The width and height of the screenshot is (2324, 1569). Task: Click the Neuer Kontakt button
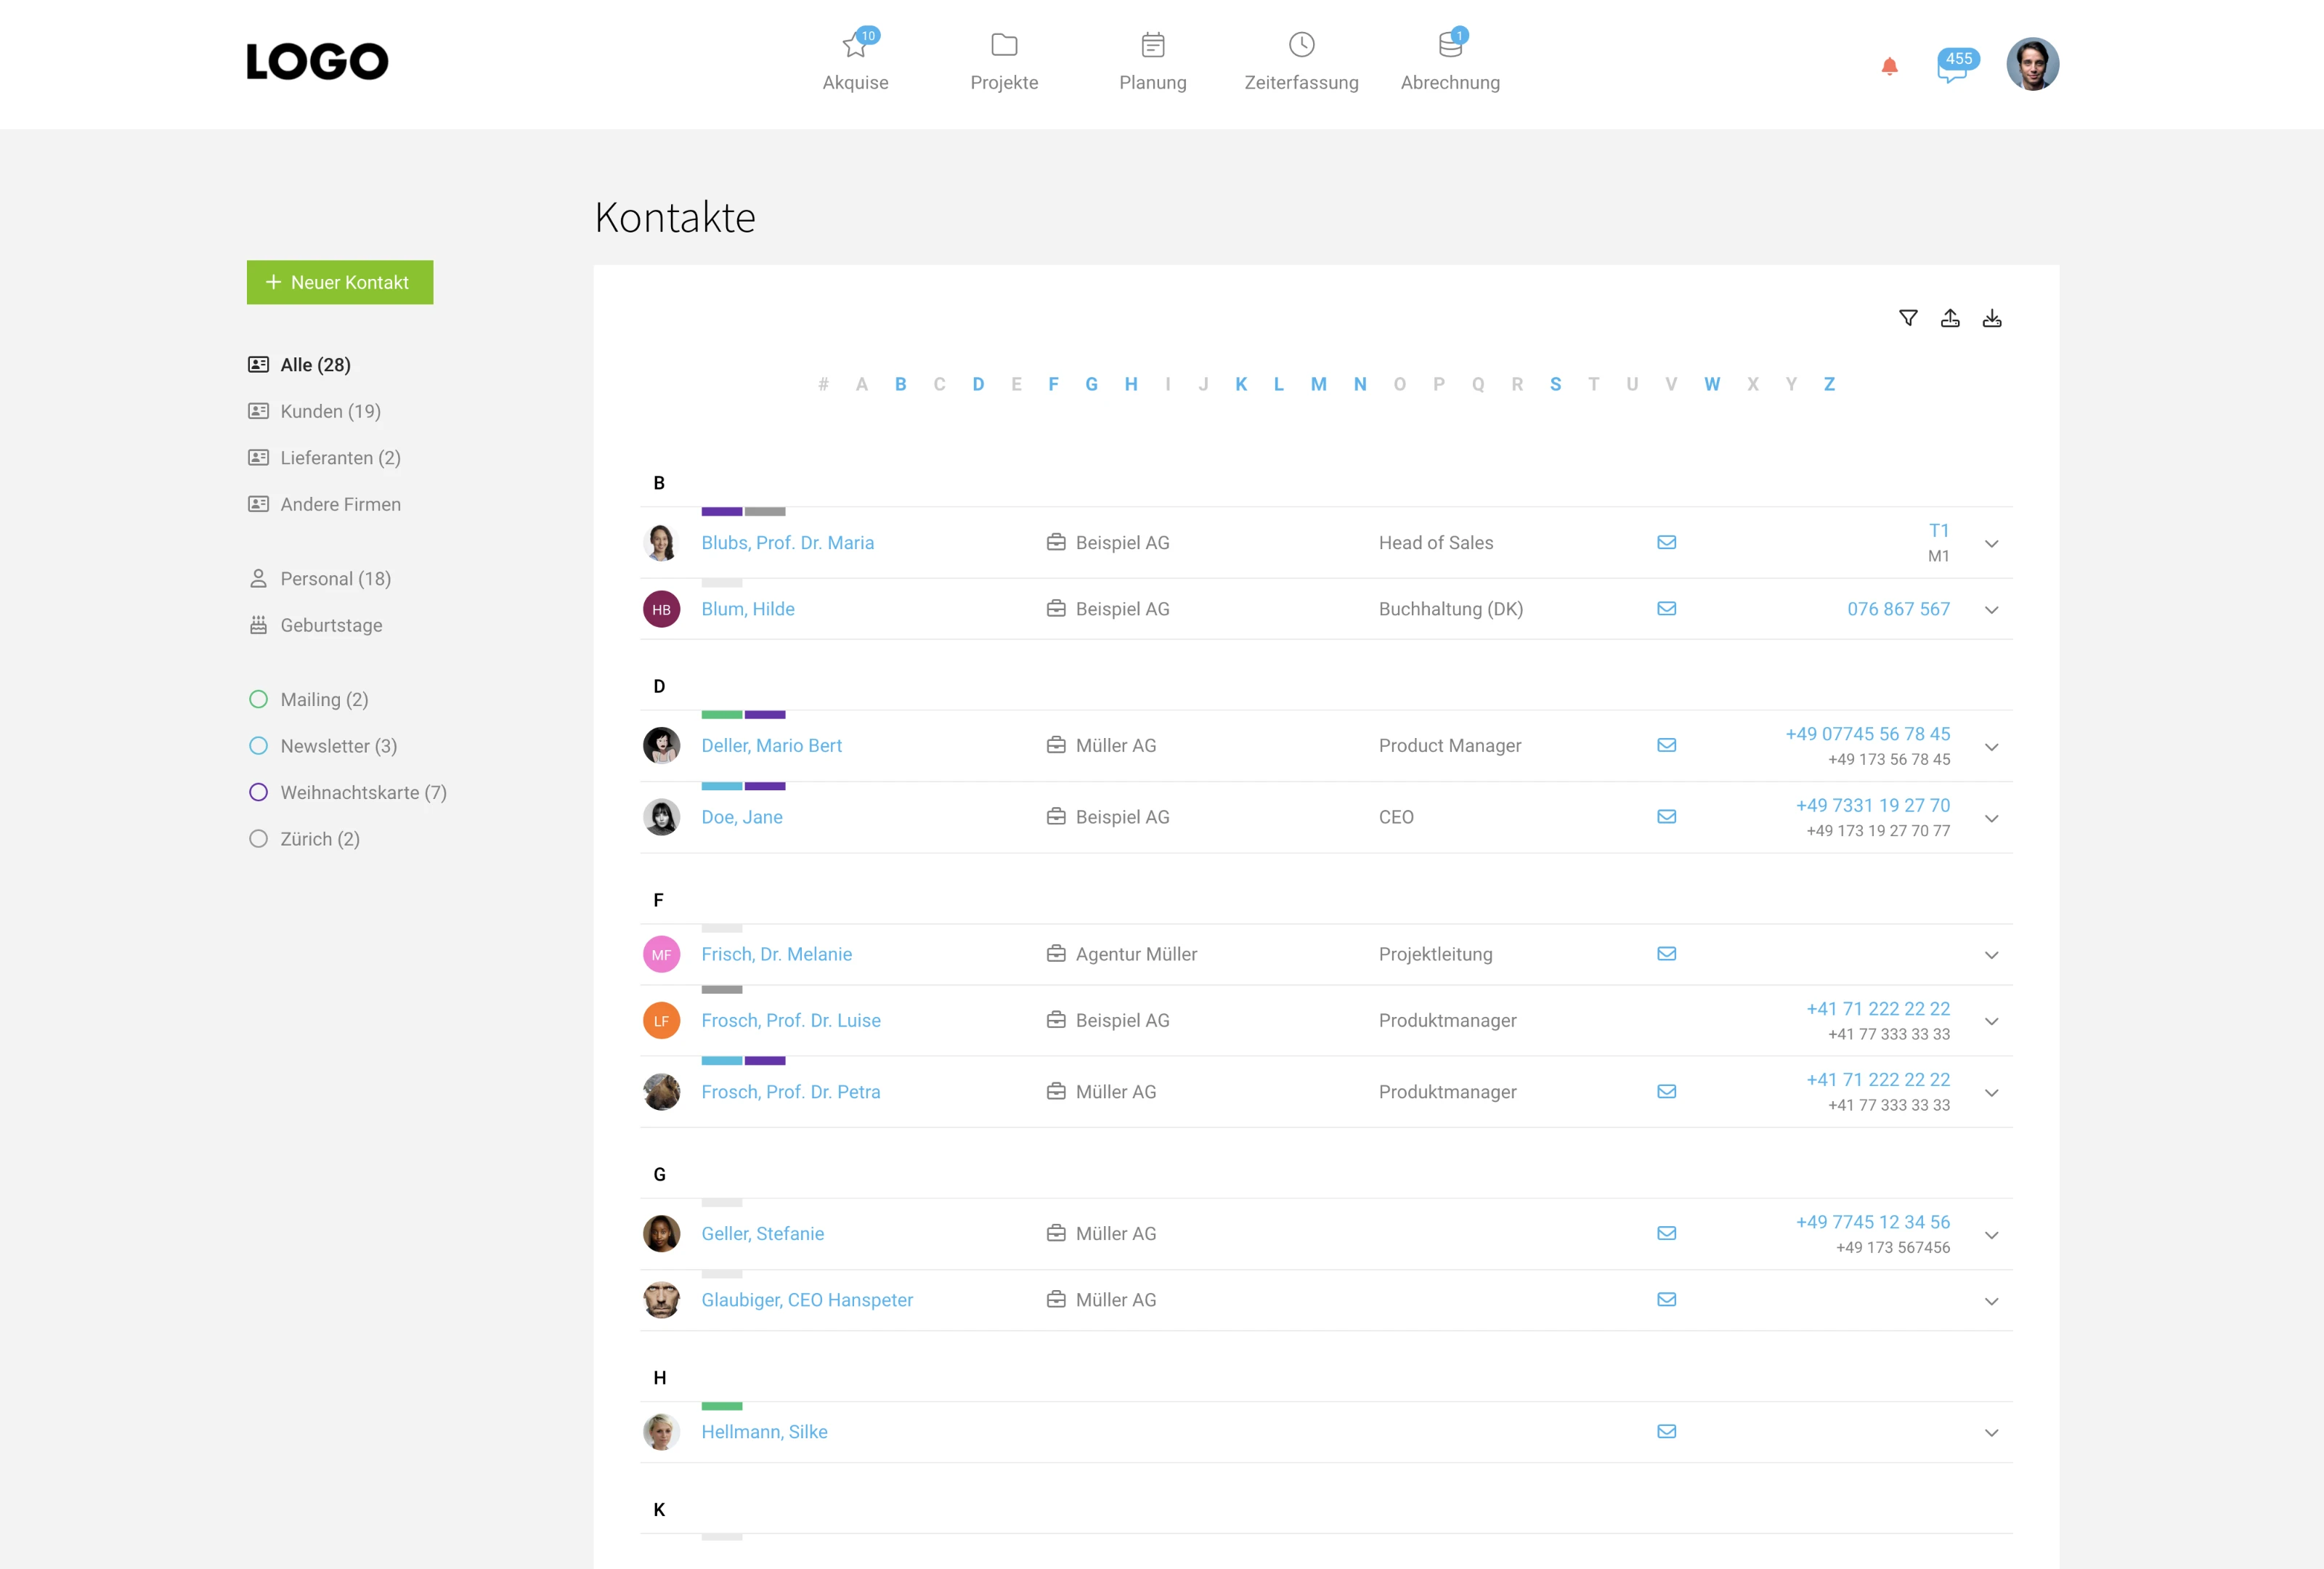pyautogui.click(x=340, y=283)
